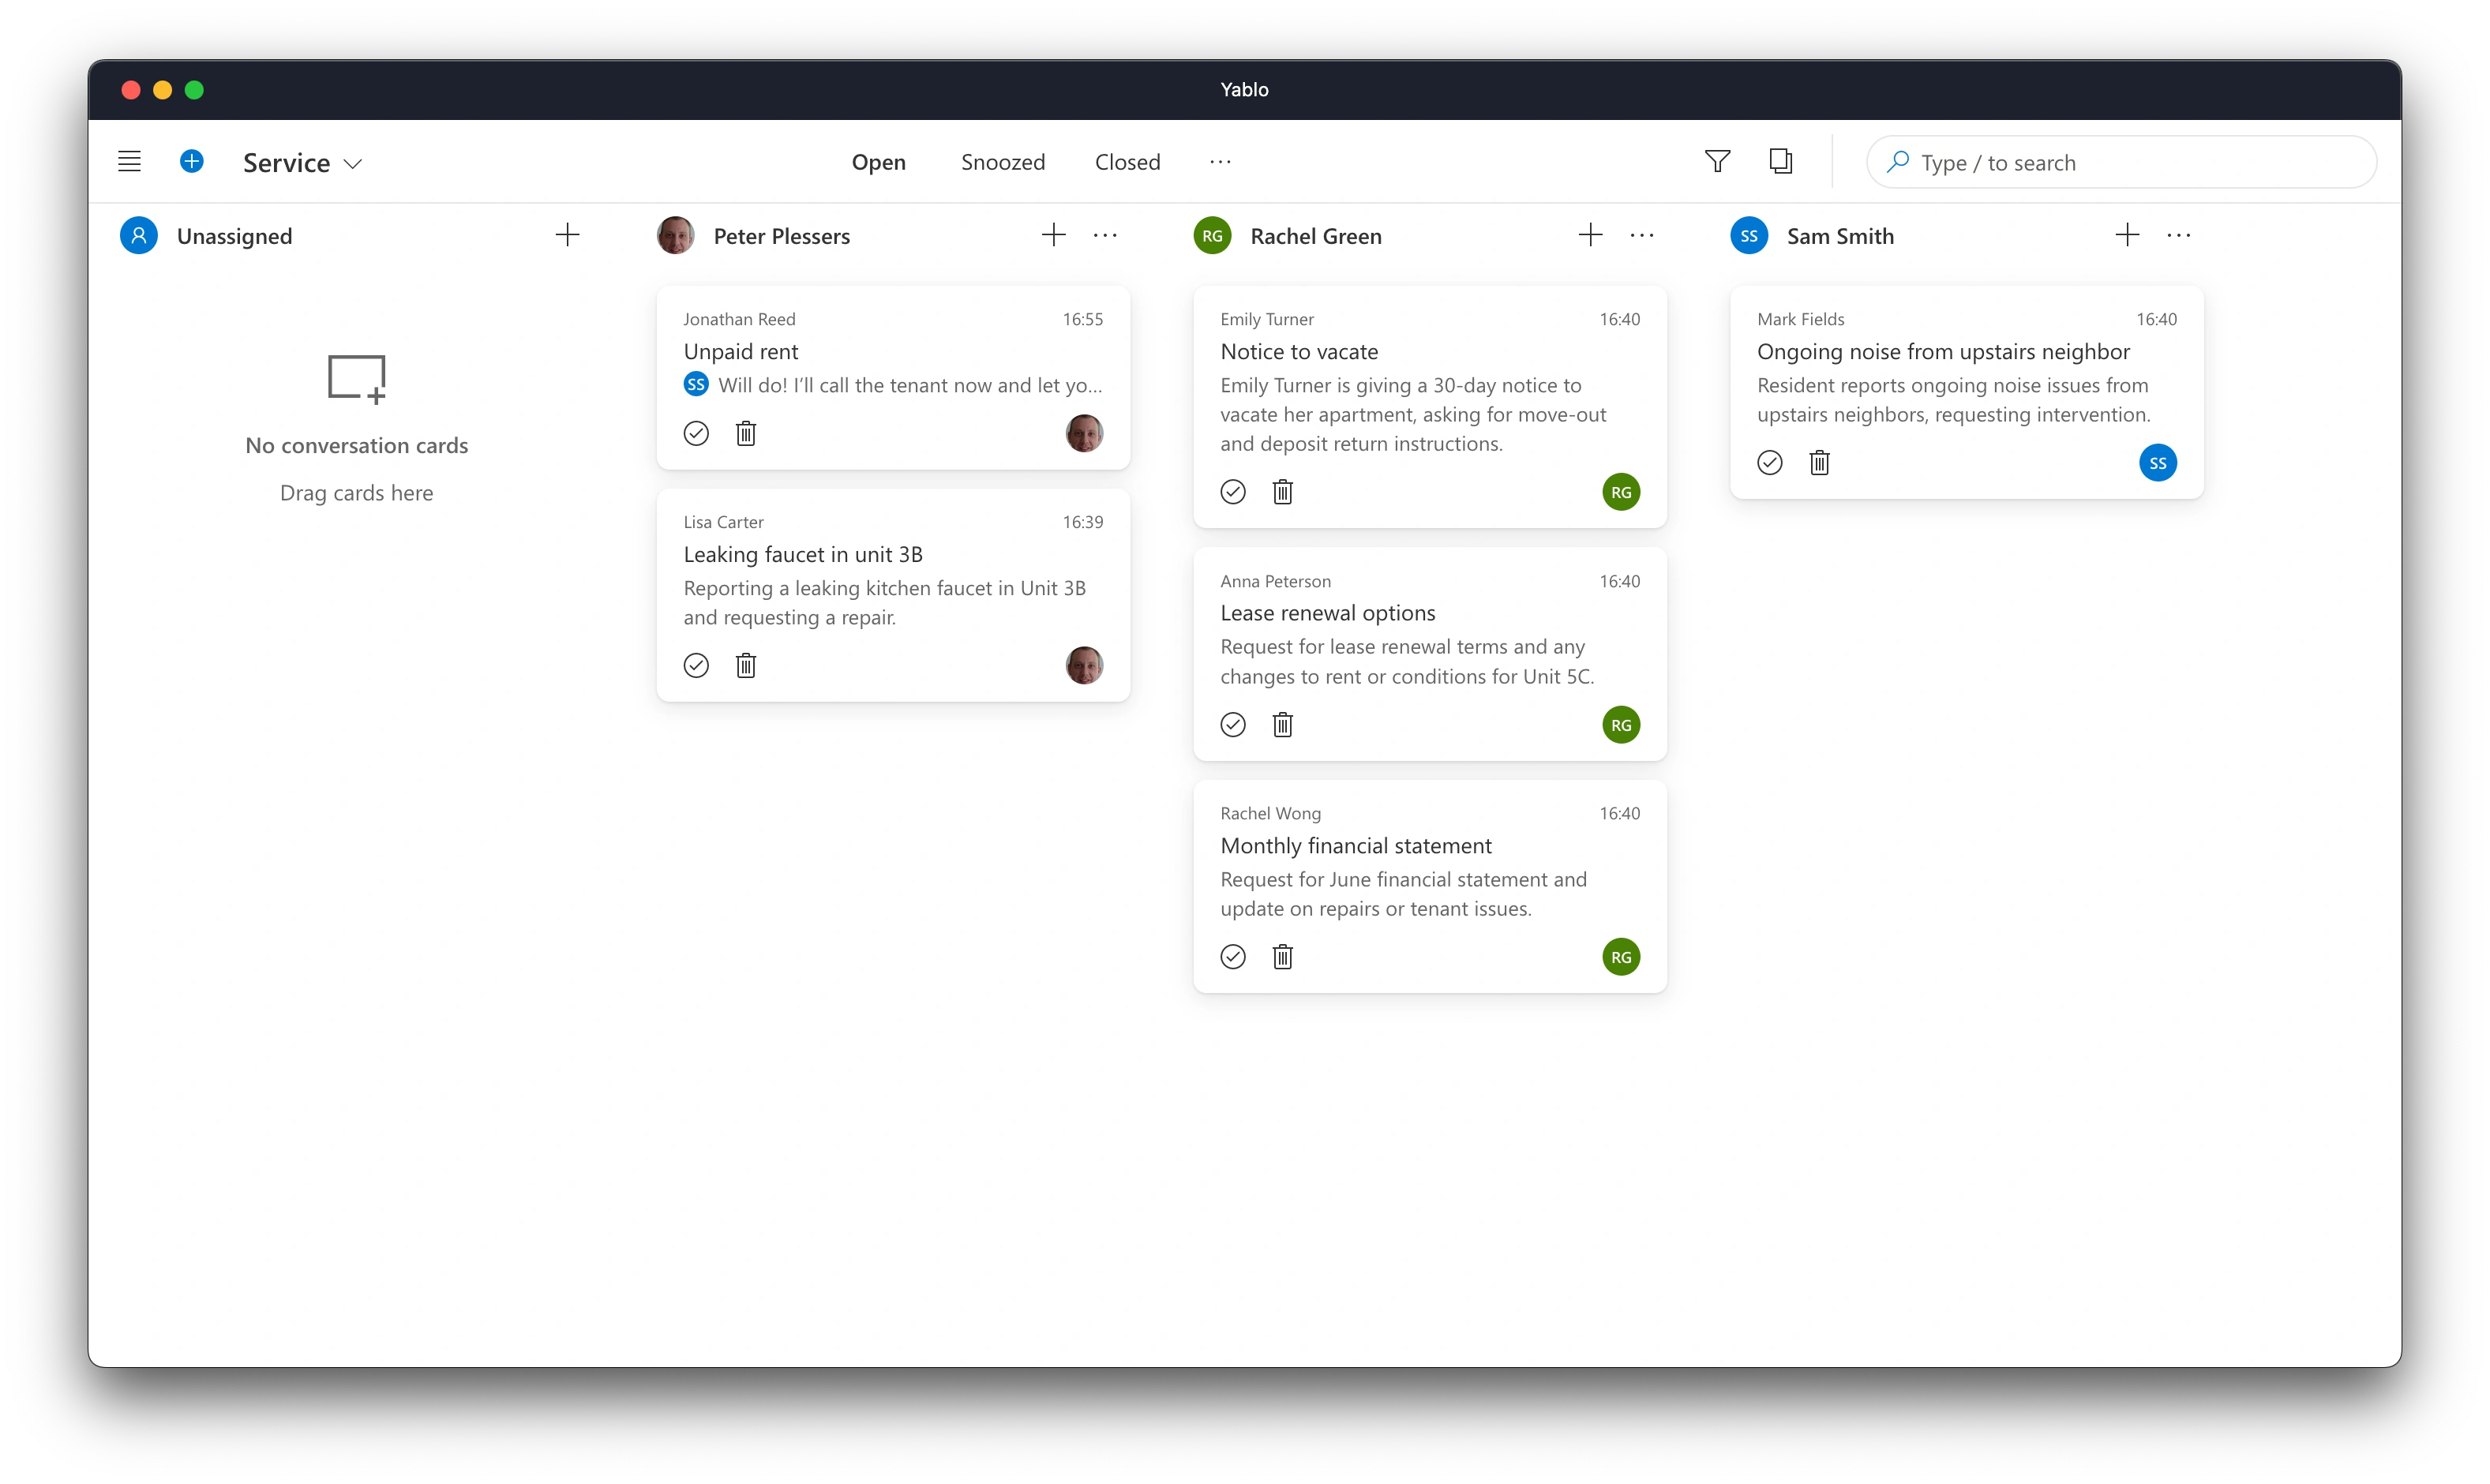Add a card to Peter Plessers column

pos(1053,234)
